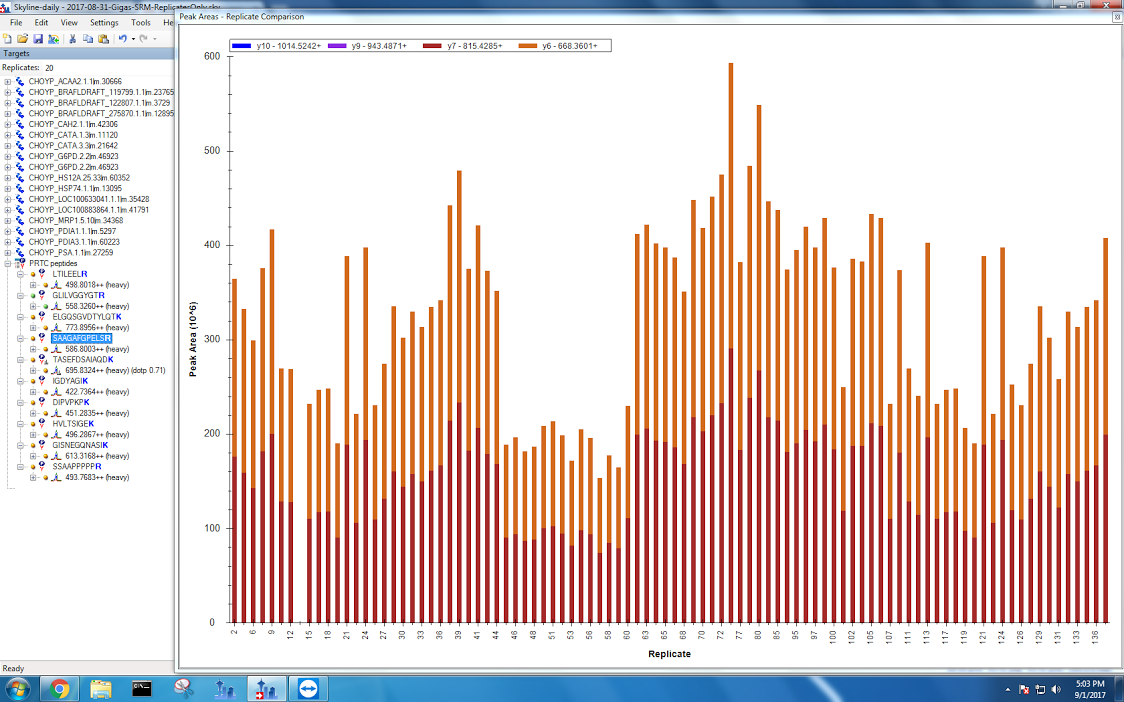Save the document with the floppy icon
Image resolution: width=1124 pixels, height=702 pixels.
point(37,39)
